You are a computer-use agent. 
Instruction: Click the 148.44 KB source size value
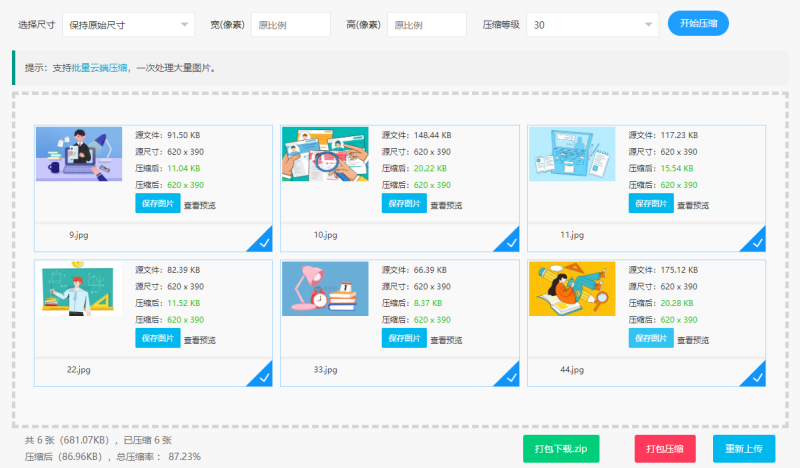(x=433, y=135)
